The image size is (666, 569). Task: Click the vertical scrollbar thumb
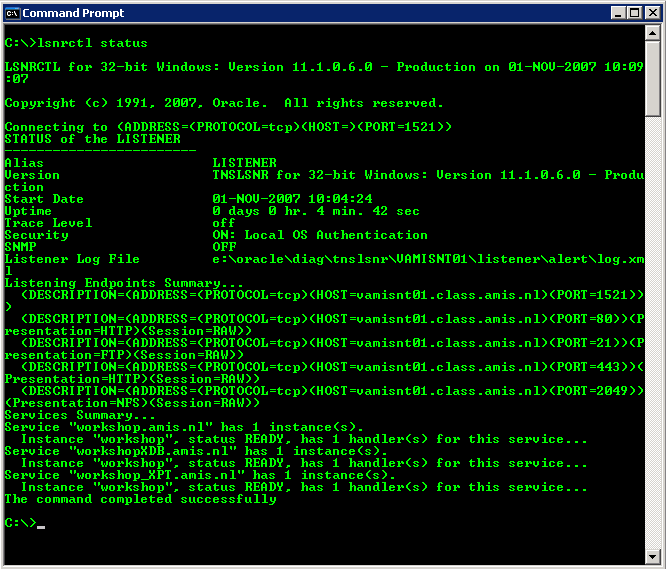(x=653, y=80)
